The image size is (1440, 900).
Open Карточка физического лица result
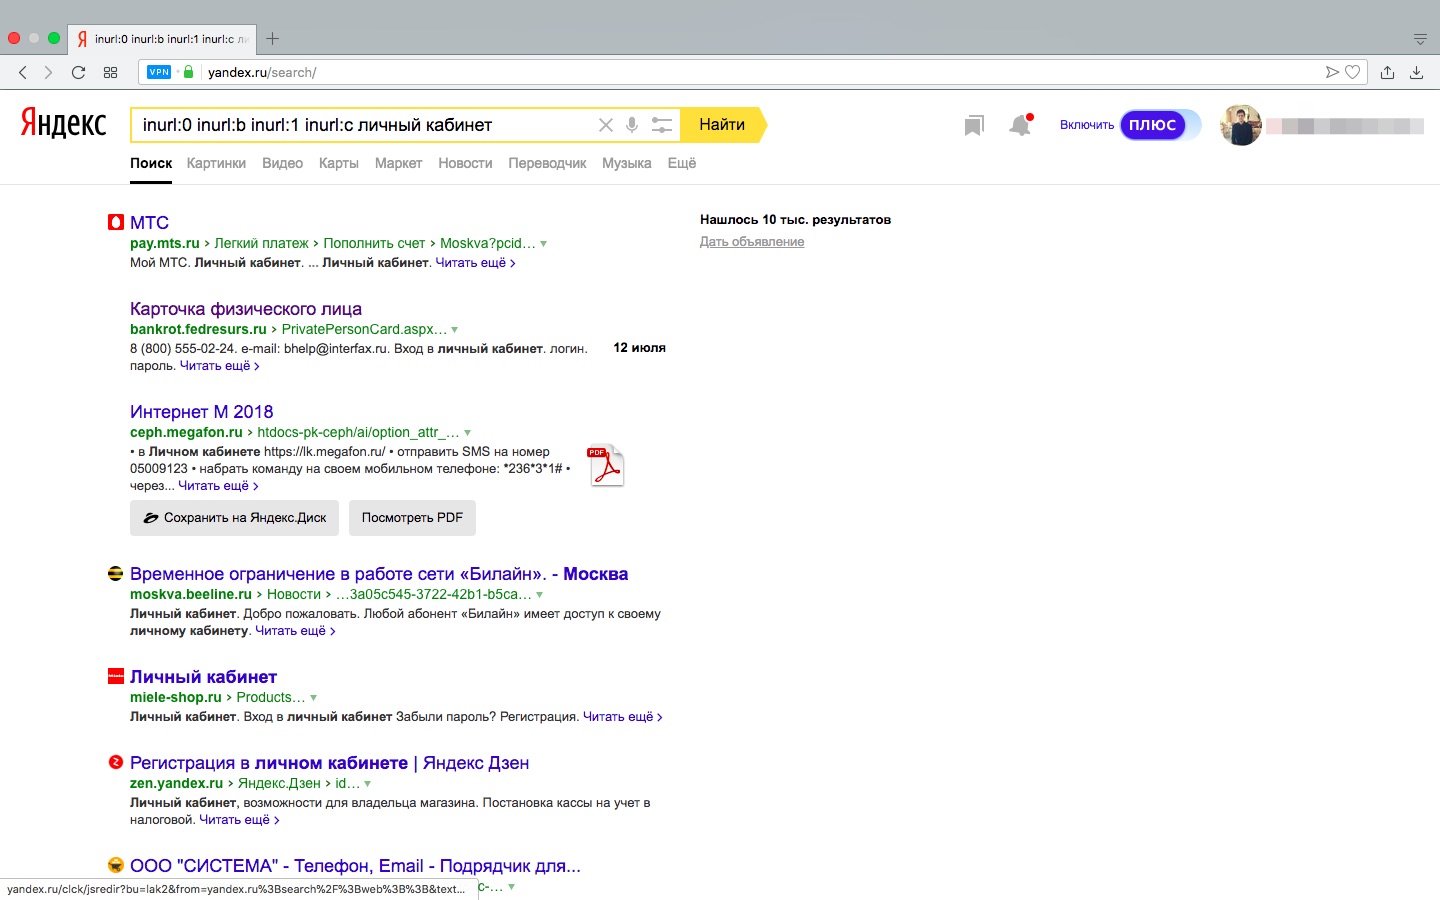[246, 309]
